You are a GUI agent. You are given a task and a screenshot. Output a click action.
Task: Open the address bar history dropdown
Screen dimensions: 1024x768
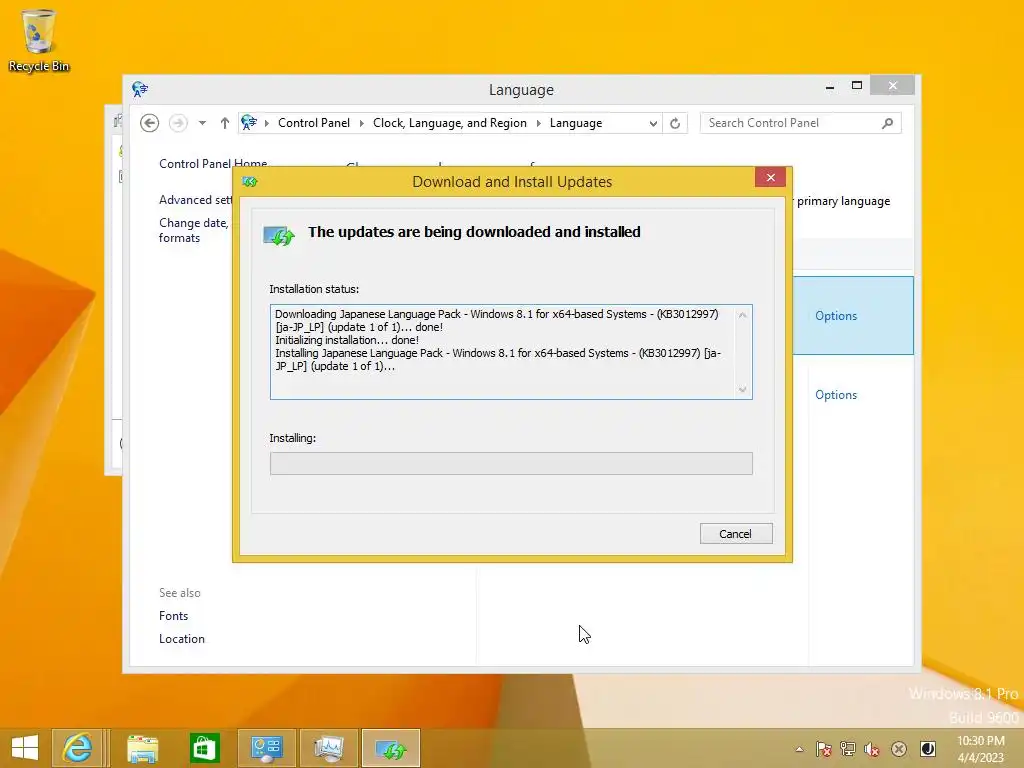(652, 123)
